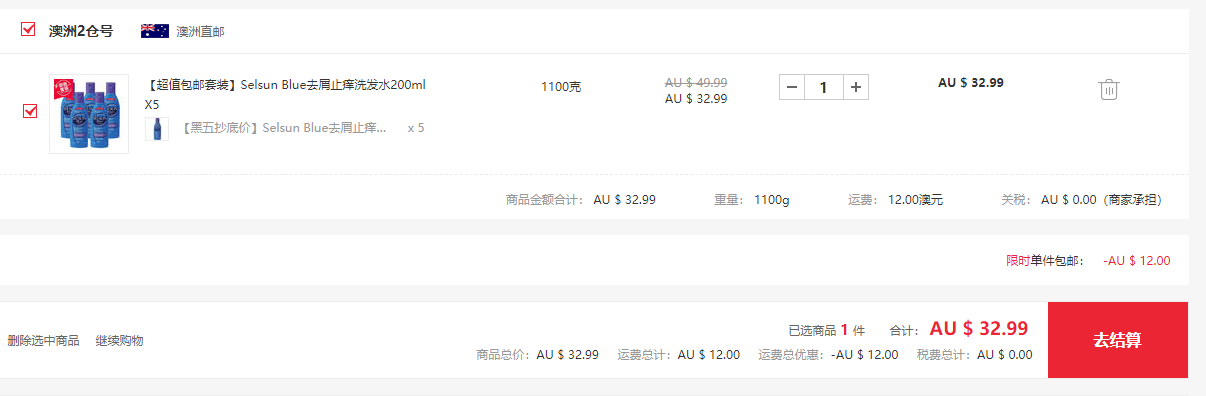Click the 澳洲直邮 shipping label
This screenshot has width=1206, height=396.
click(200, 32)
